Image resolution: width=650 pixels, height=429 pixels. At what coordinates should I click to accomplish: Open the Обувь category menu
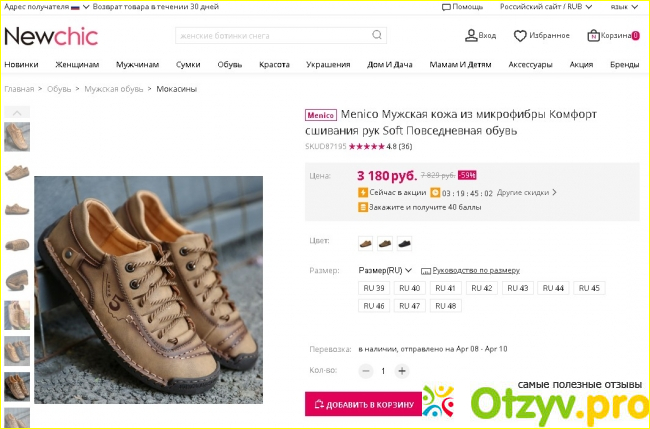point(230,65)
